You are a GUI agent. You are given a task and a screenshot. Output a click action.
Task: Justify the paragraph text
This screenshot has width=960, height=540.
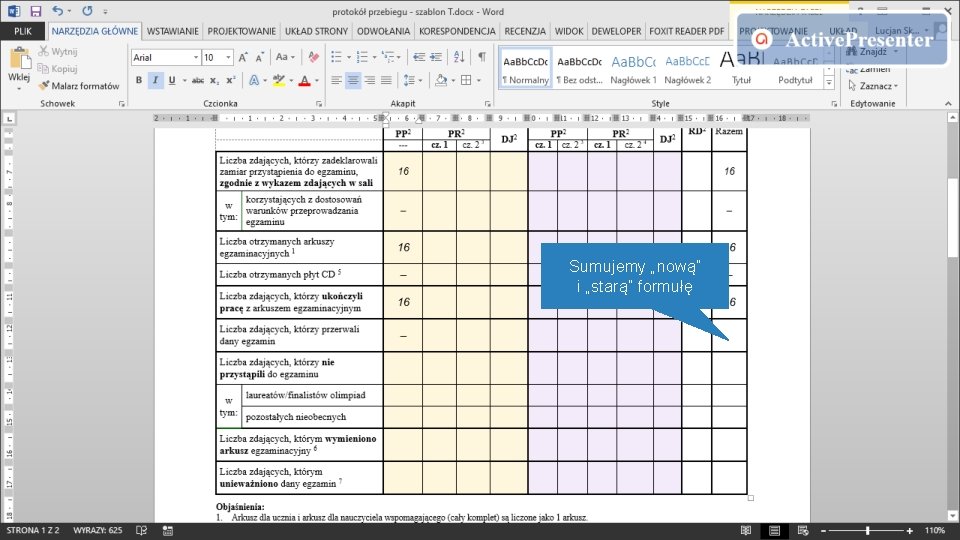386,80
